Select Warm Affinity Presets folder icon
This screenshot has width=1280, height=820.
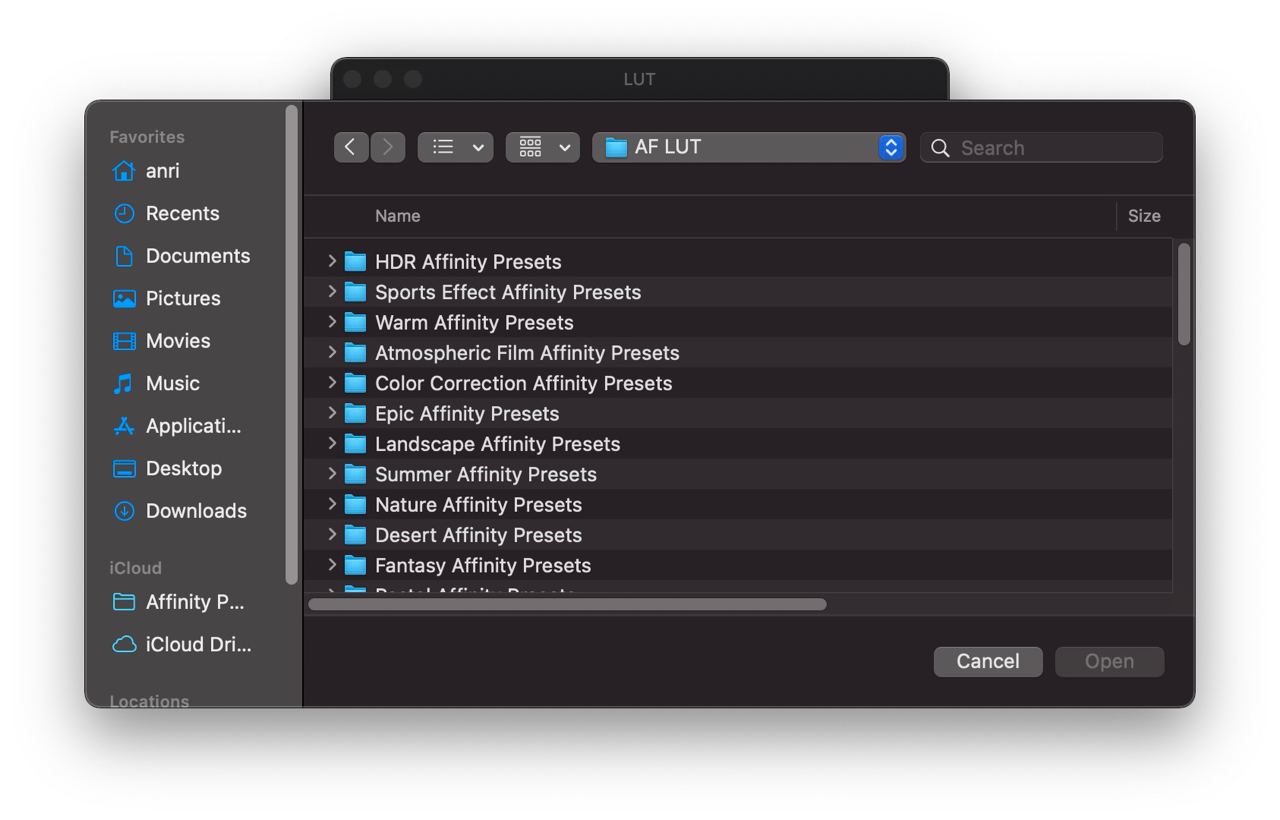[355, 322]
